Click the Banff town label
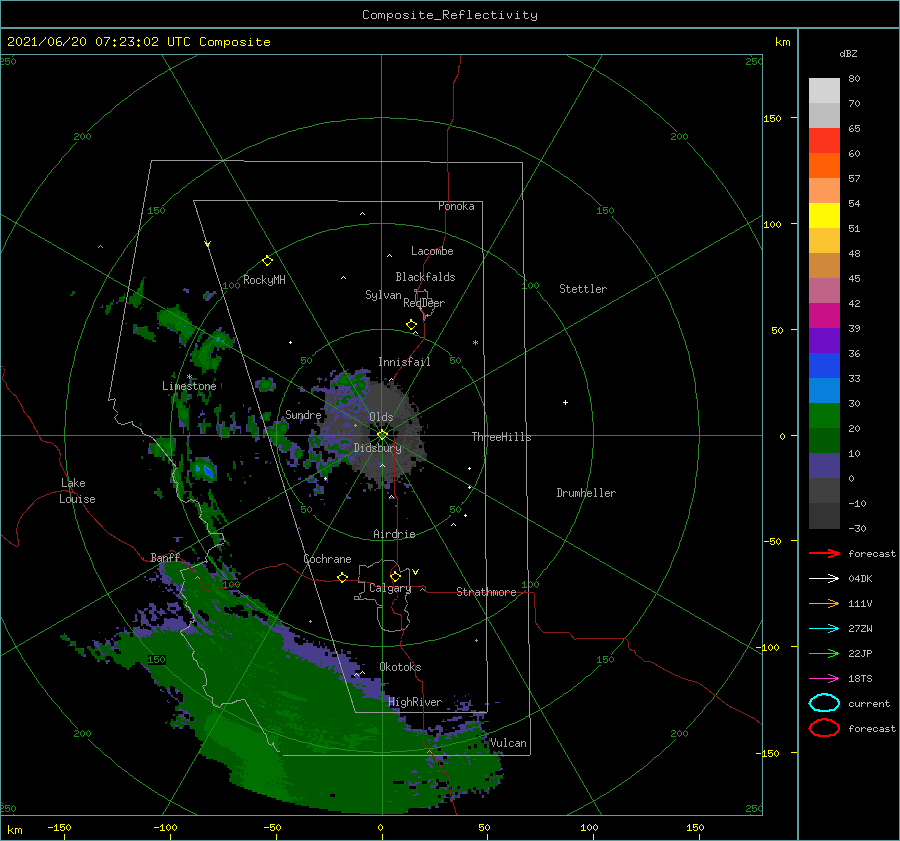The height and width of the screenshot is (841, 900). (165, 557)
